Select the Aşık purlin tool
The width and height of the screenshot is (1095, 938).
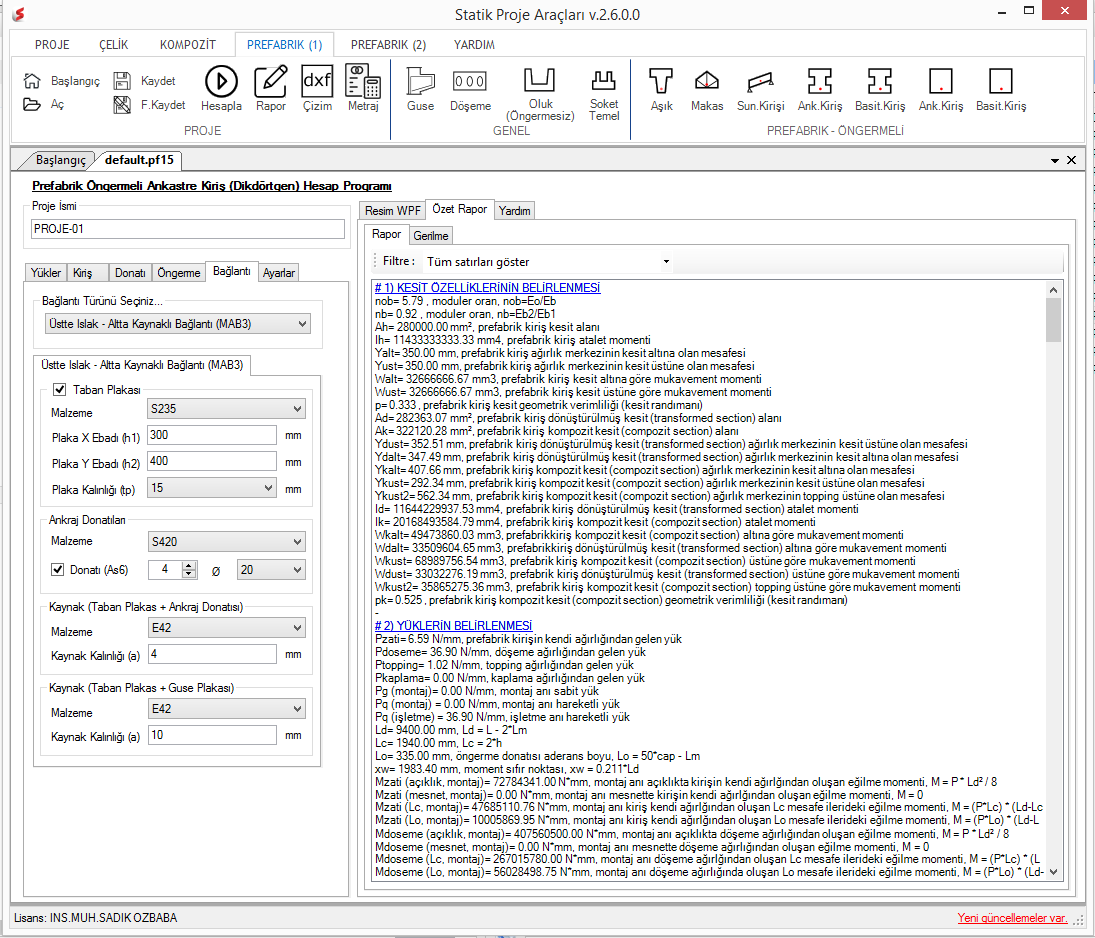pos(661,89)
